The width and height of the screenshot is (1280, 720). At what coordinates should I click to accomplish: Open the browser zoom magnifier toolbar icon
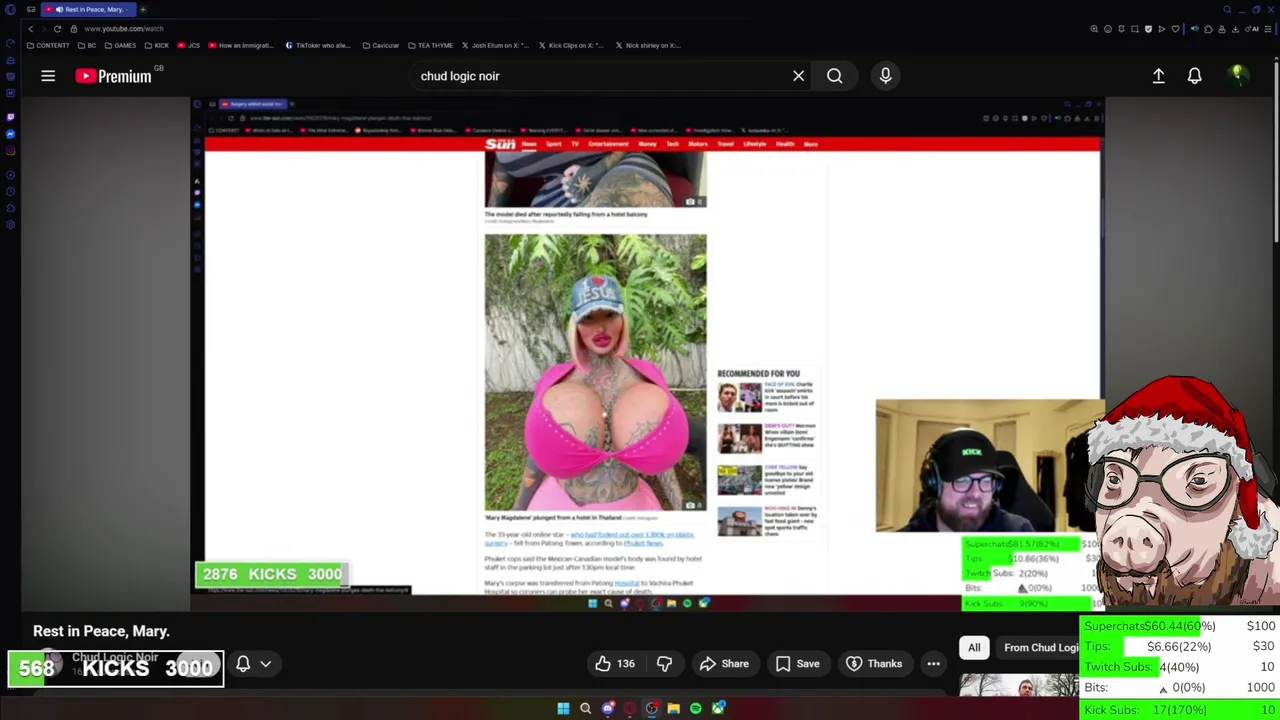(x=1094, y=29)
